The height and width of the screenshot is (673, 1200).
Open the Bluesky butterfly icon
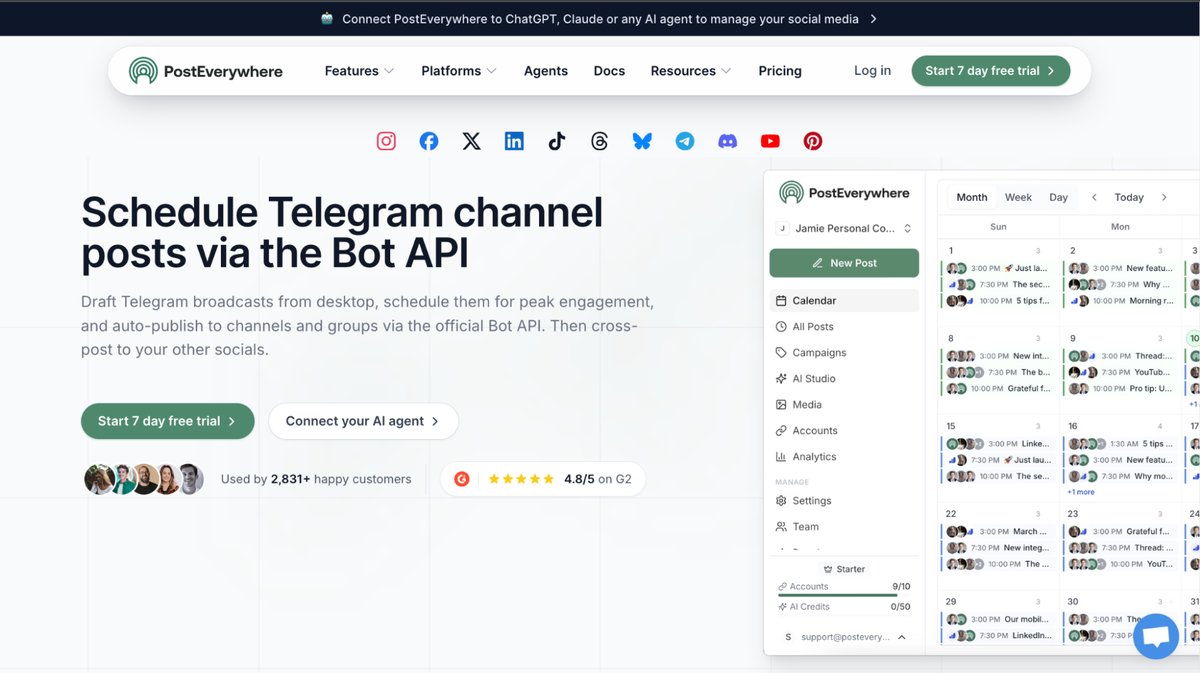click(x=642, y=141)
